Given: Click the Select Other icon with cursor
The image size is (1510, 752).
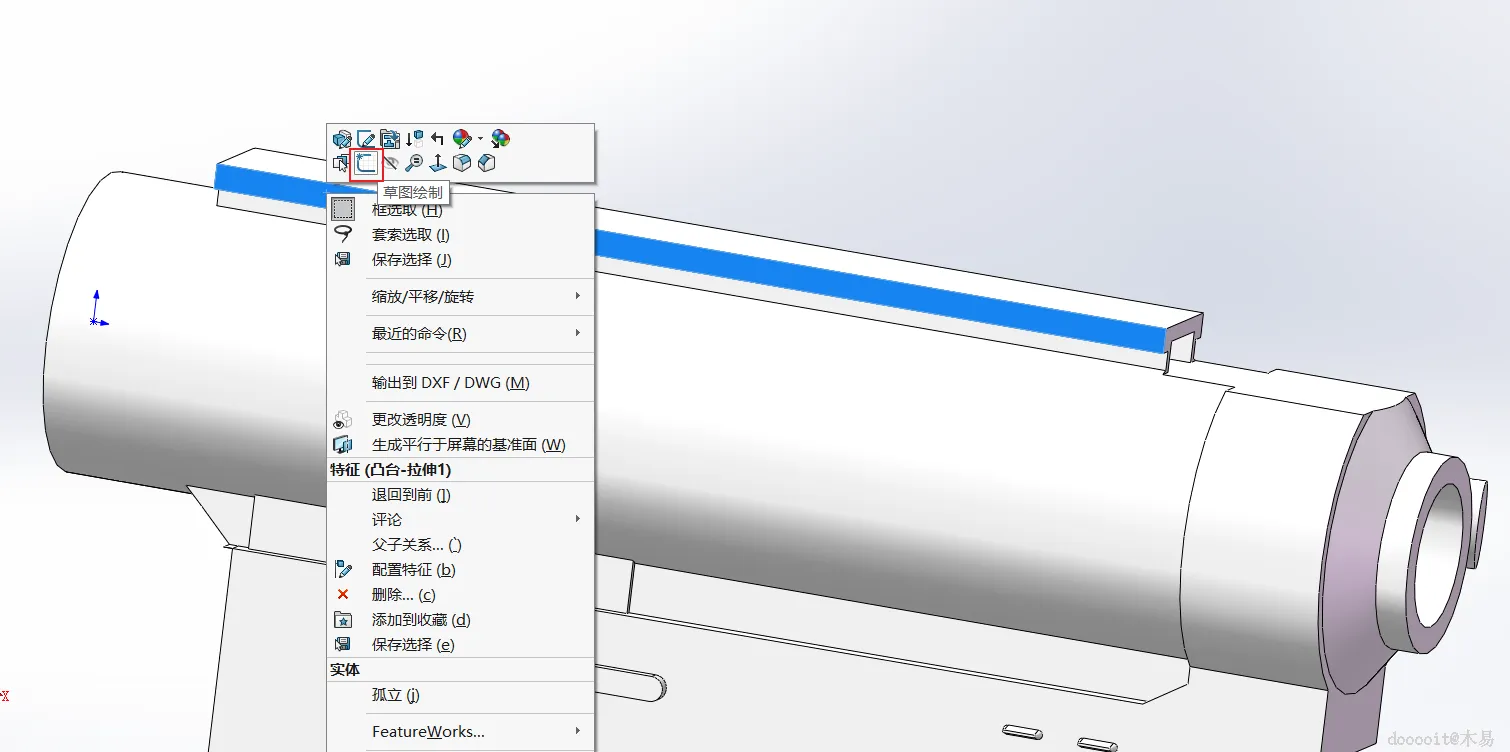Looking at the screenshot, I should [x=341, y=163].
